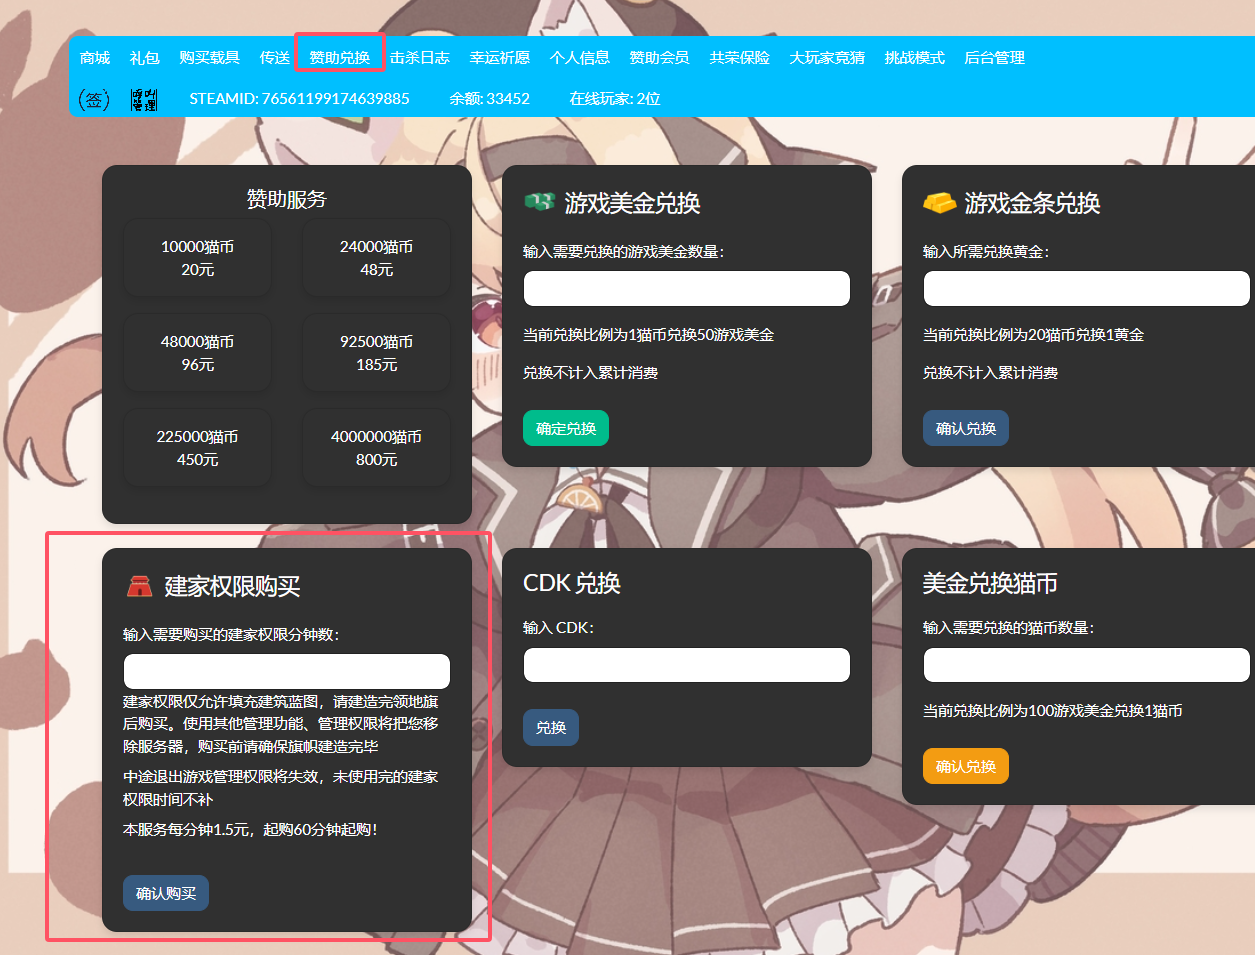Click the 签 sign-in icon
The image size is (1255, 955).
coord(94,99)
